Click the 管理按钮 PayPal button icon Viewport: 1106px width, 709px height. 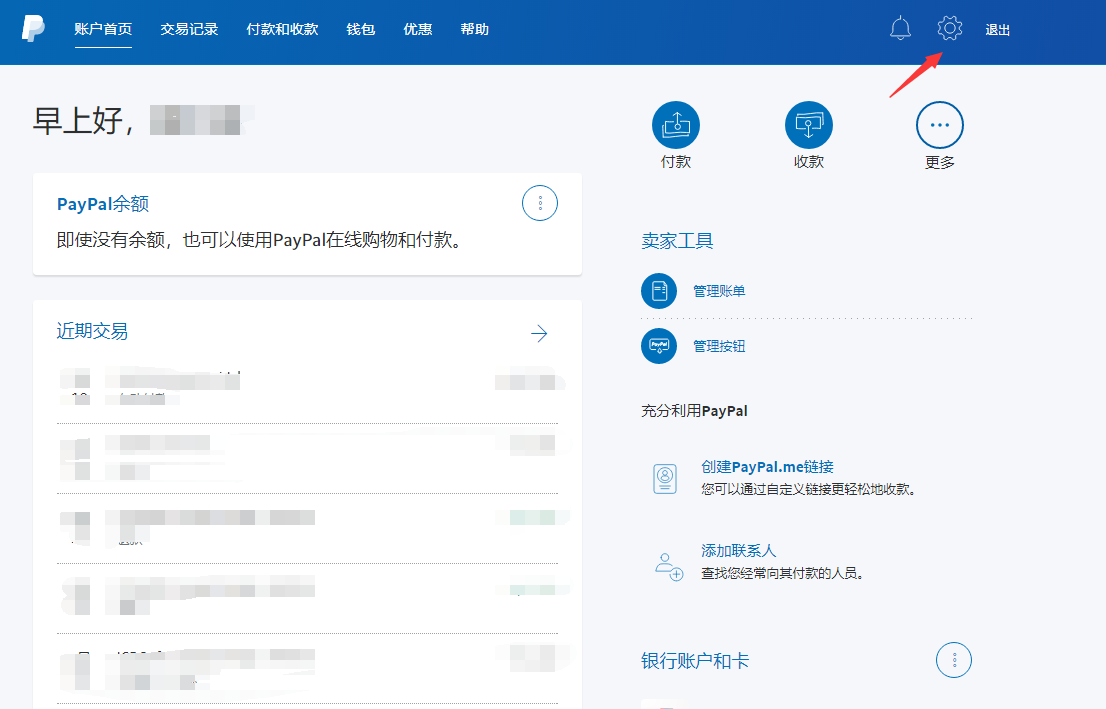point(659,346)
